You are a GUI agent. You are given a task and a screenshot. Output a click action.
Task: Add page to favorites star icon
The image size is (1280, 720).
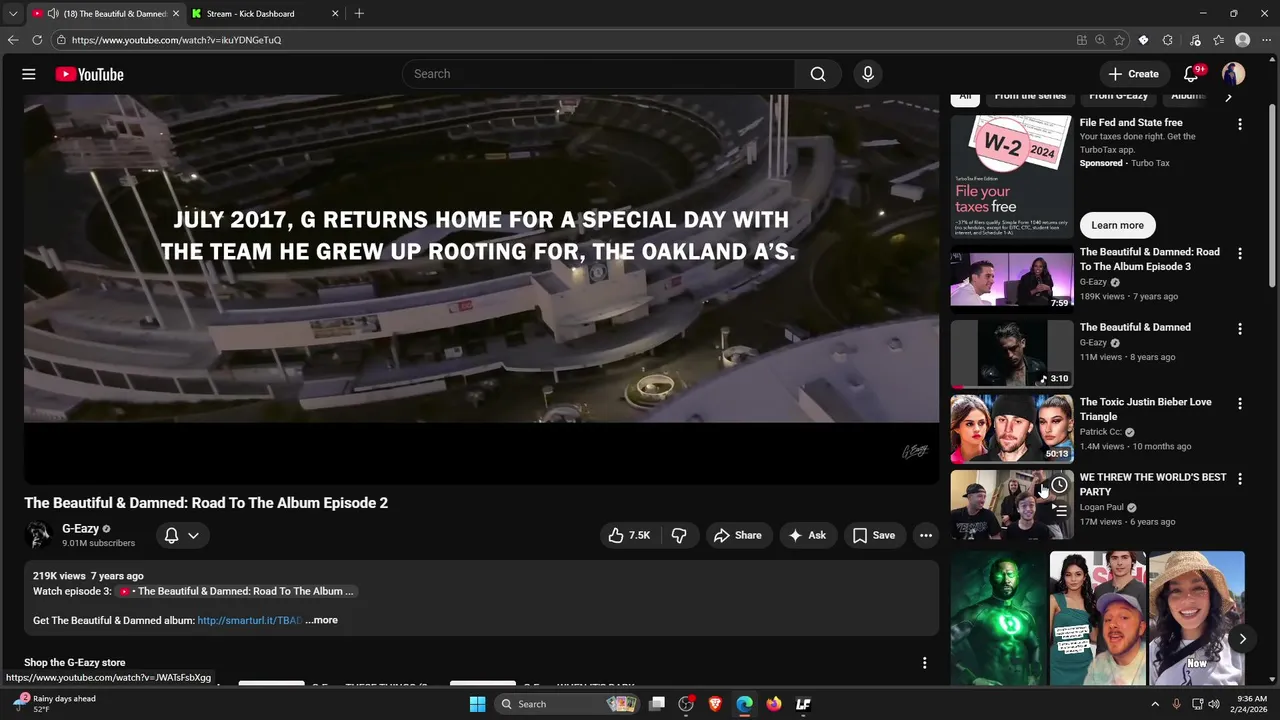tap(1119, 40)
